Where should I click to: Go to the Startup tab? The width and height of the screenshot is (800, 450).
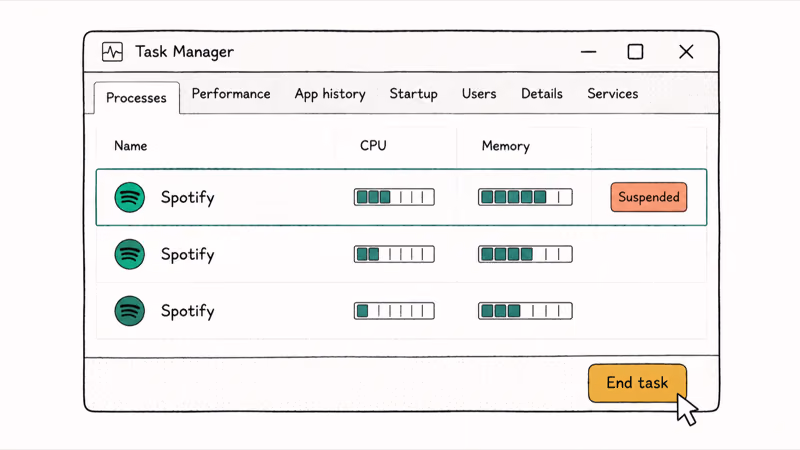click(x=413, y=94)
